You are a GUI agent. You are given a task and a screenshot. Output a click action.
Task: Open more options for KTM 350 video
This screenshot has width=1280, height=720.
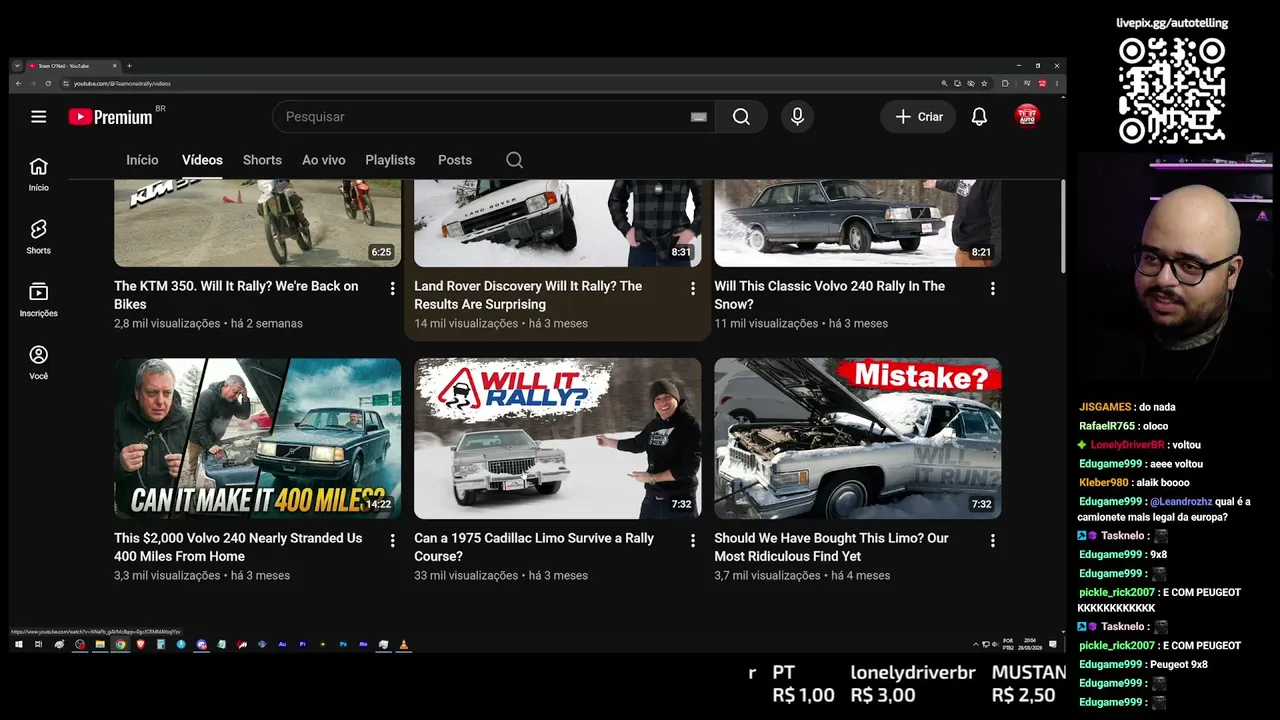tap(392, 288)
